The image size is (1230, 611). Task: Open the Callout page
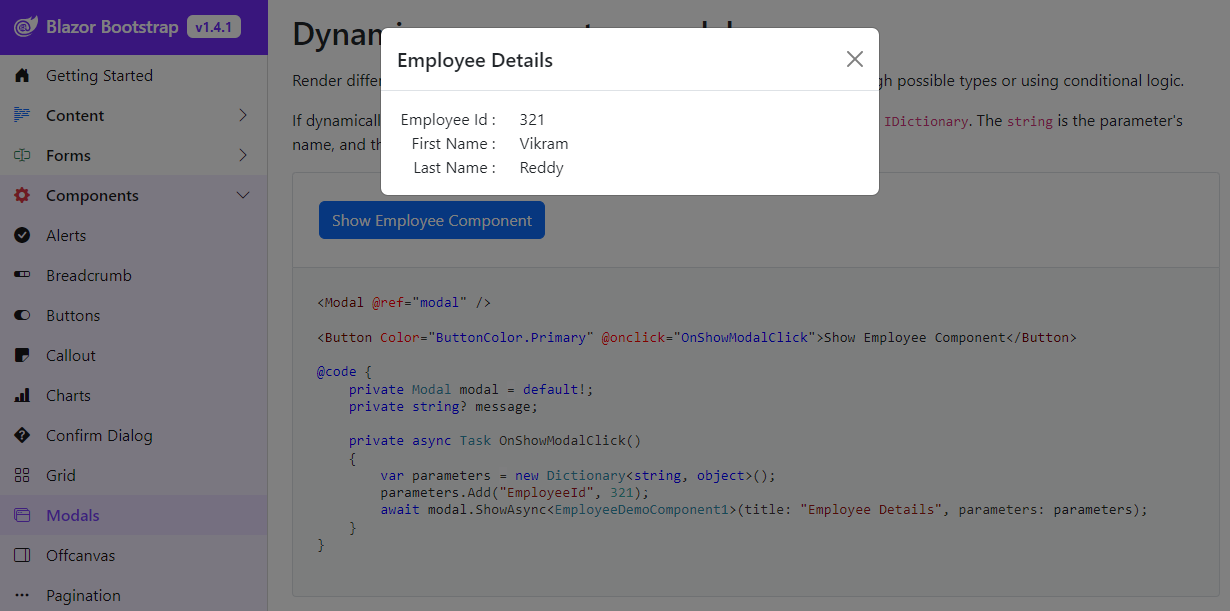(x=71, y=355)
